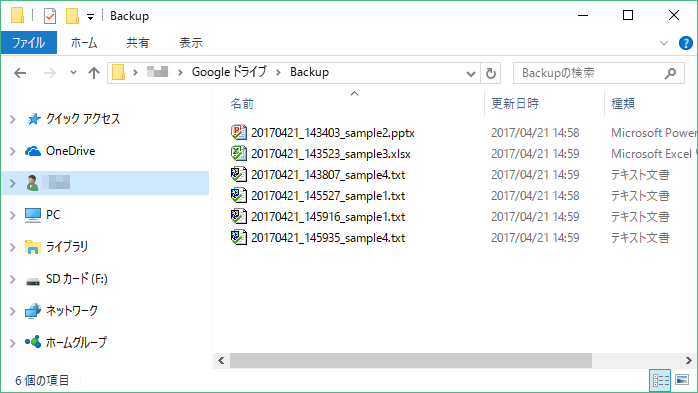The width and height of the screenshot is (698, 393).
Task: Select file 20170421_145527_sample1.txt
Action: point(328,196)
